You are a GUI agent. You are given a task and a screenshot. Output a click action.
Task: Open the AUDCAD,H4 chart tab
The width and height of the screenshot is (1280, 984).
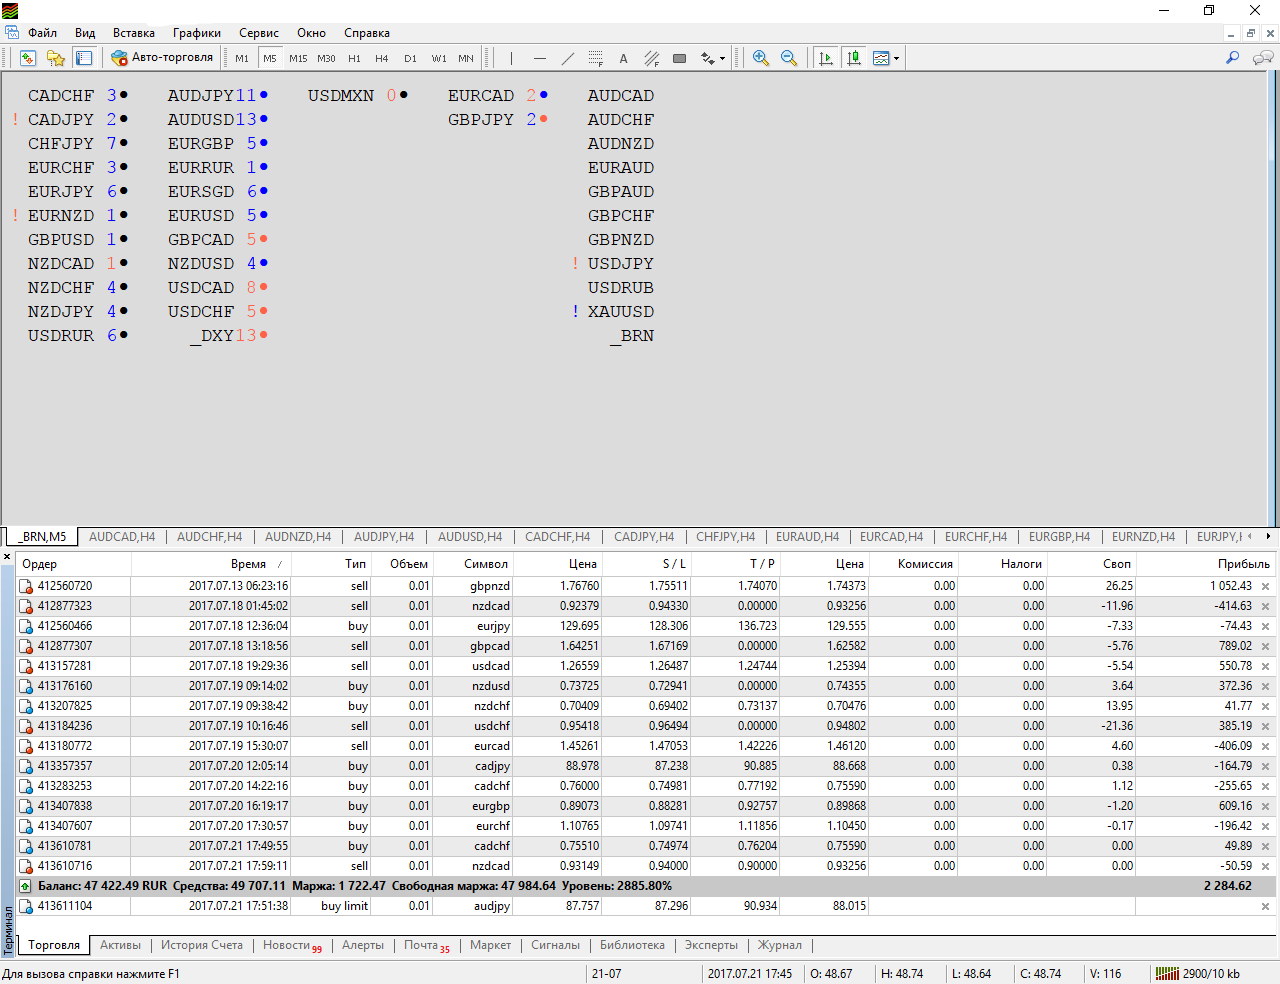(122, 537)
